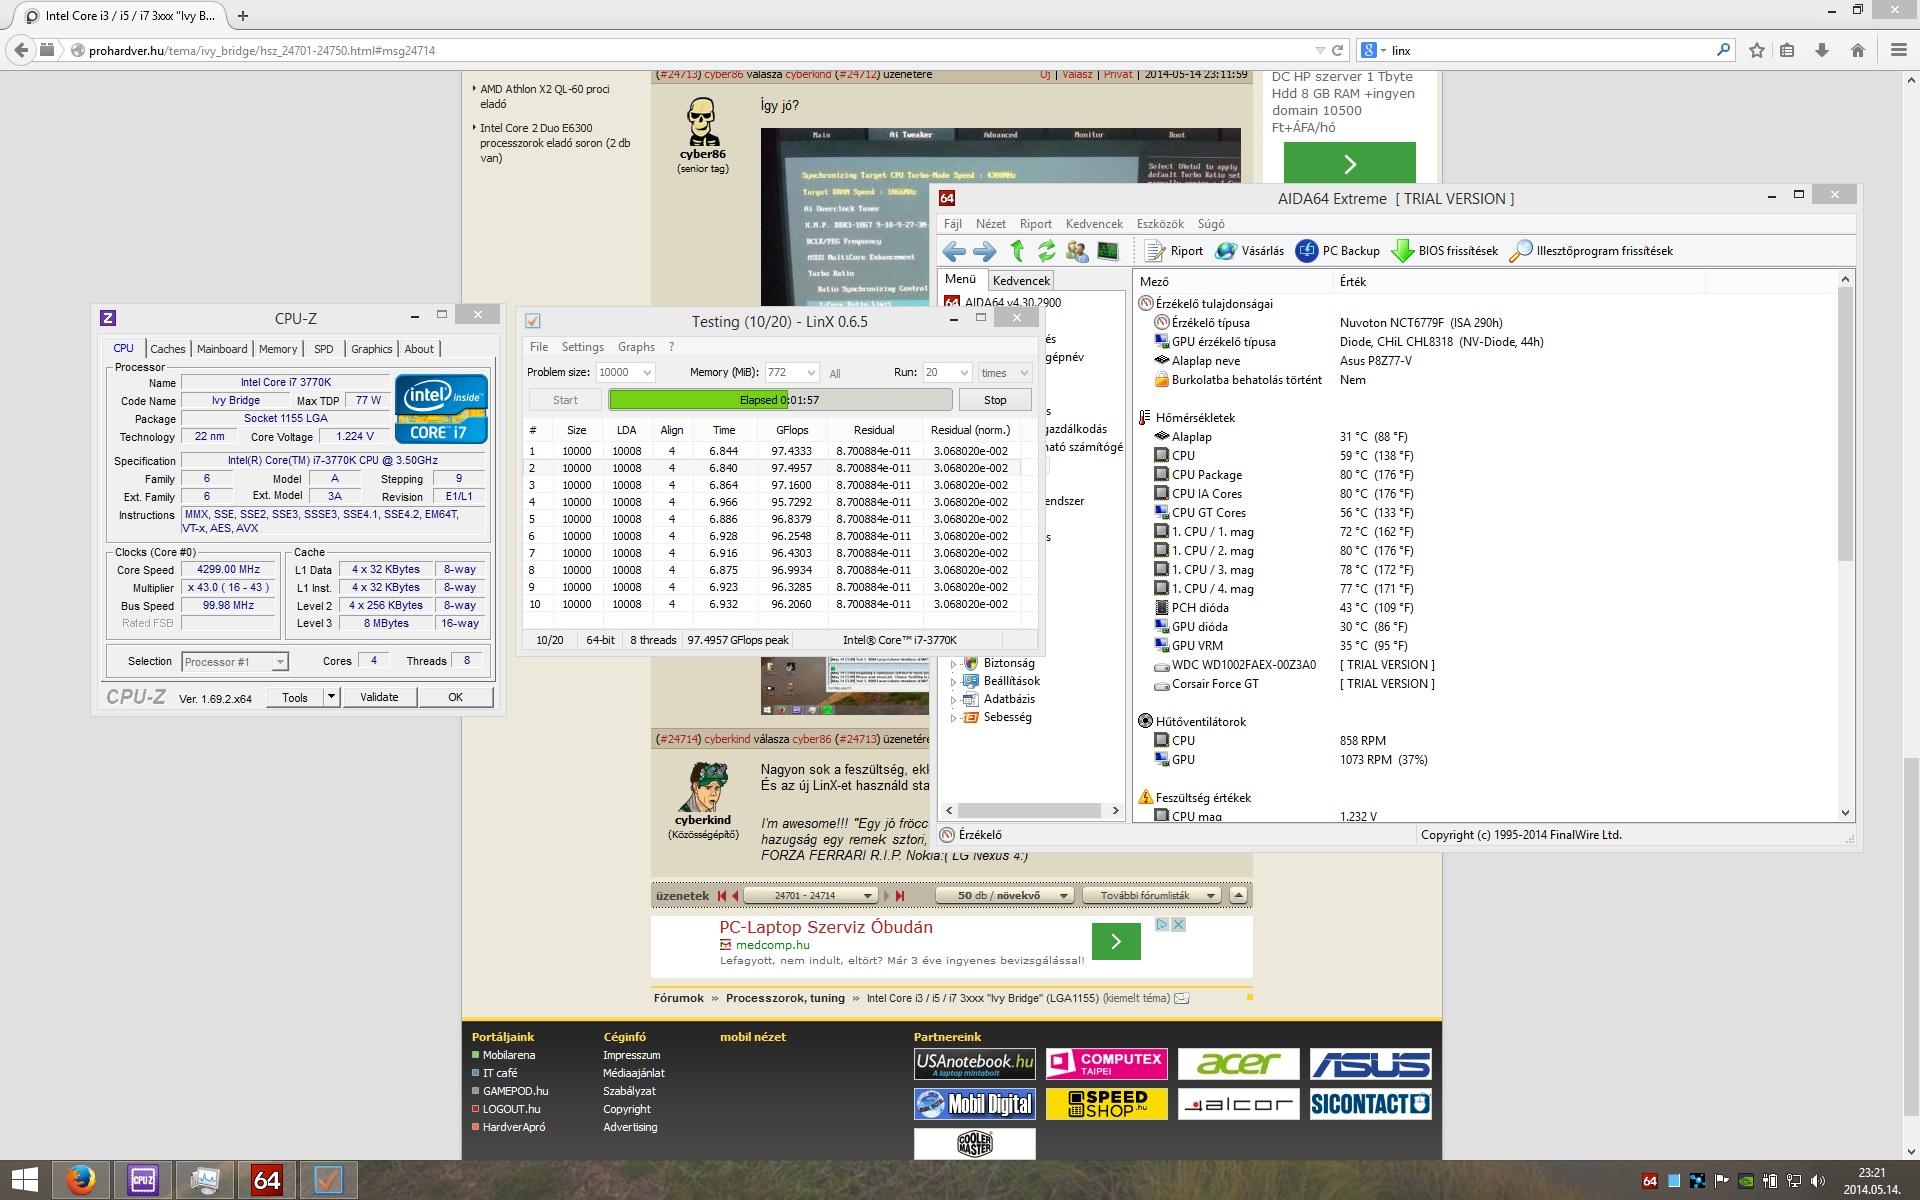Click AIDA64 menu panel horizontal scrollbar
1920x1200 pixels.
click(x=1030, y=811)
